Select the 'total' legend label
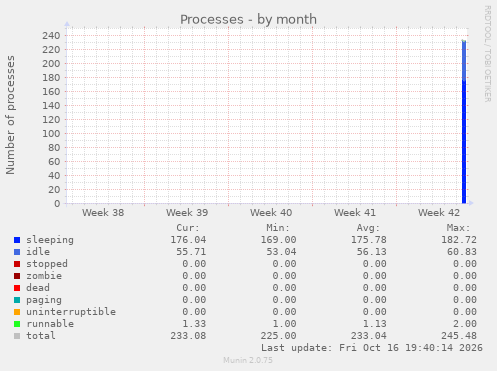The width and height of the screenshot is (497, 371). click(x=41, y=336)
